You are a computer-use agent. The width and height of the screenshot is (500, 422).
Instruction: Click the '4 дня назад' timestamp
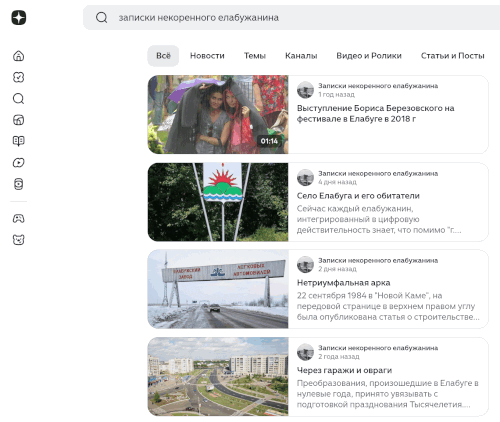337,182
